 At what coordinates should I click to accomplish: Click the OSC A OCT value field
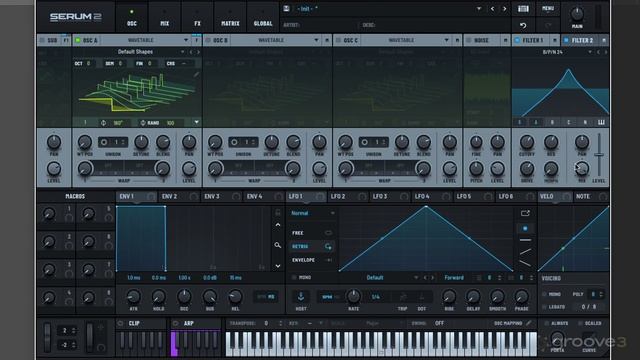click(x=88, y=64)
